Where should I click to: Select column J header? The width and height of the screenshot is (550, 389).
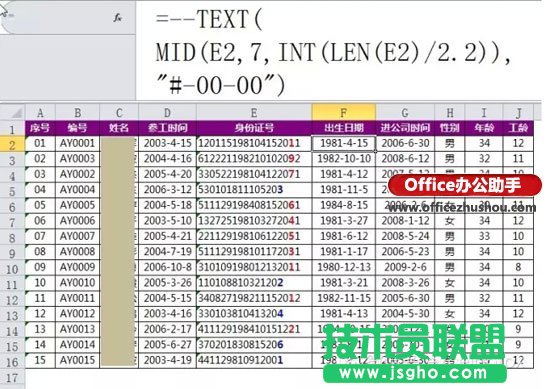coord(518,113)
